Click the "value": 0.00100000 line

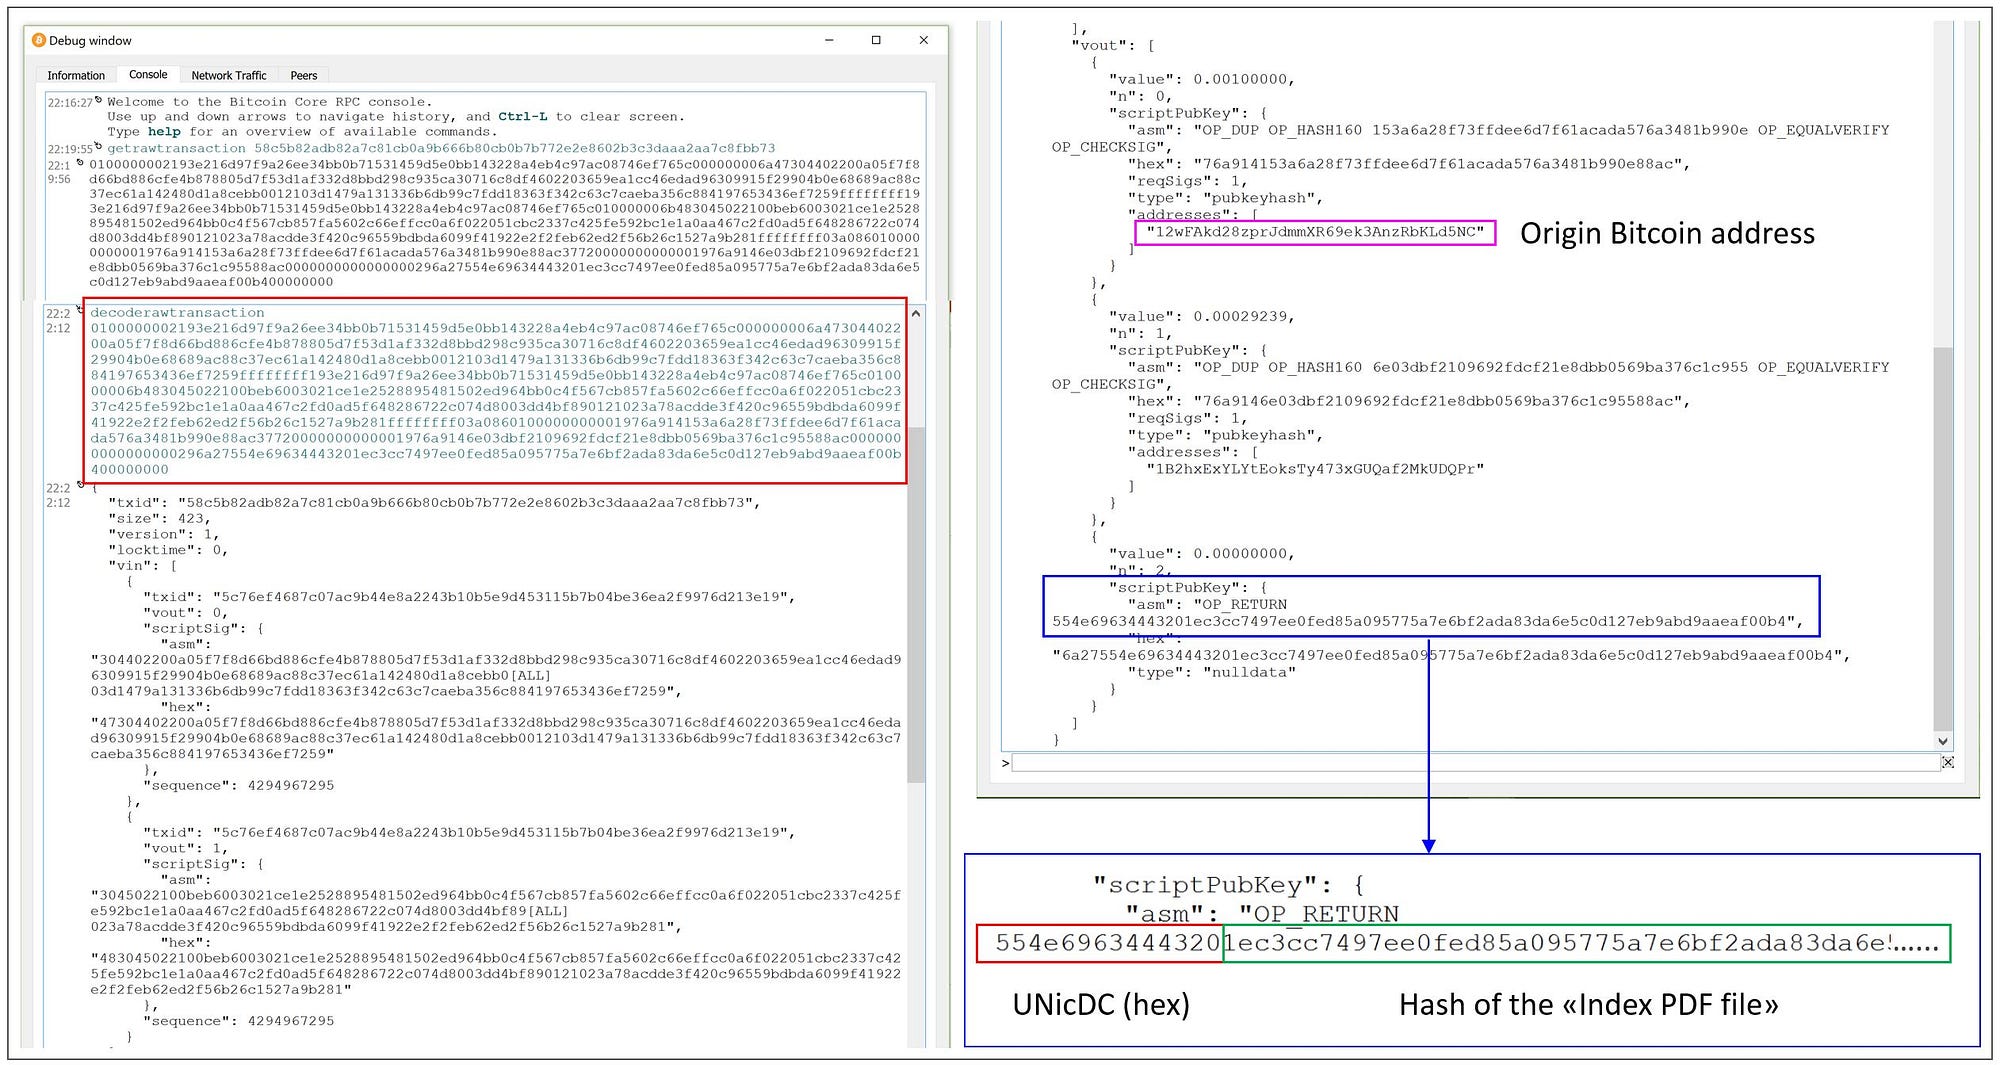1201,80
